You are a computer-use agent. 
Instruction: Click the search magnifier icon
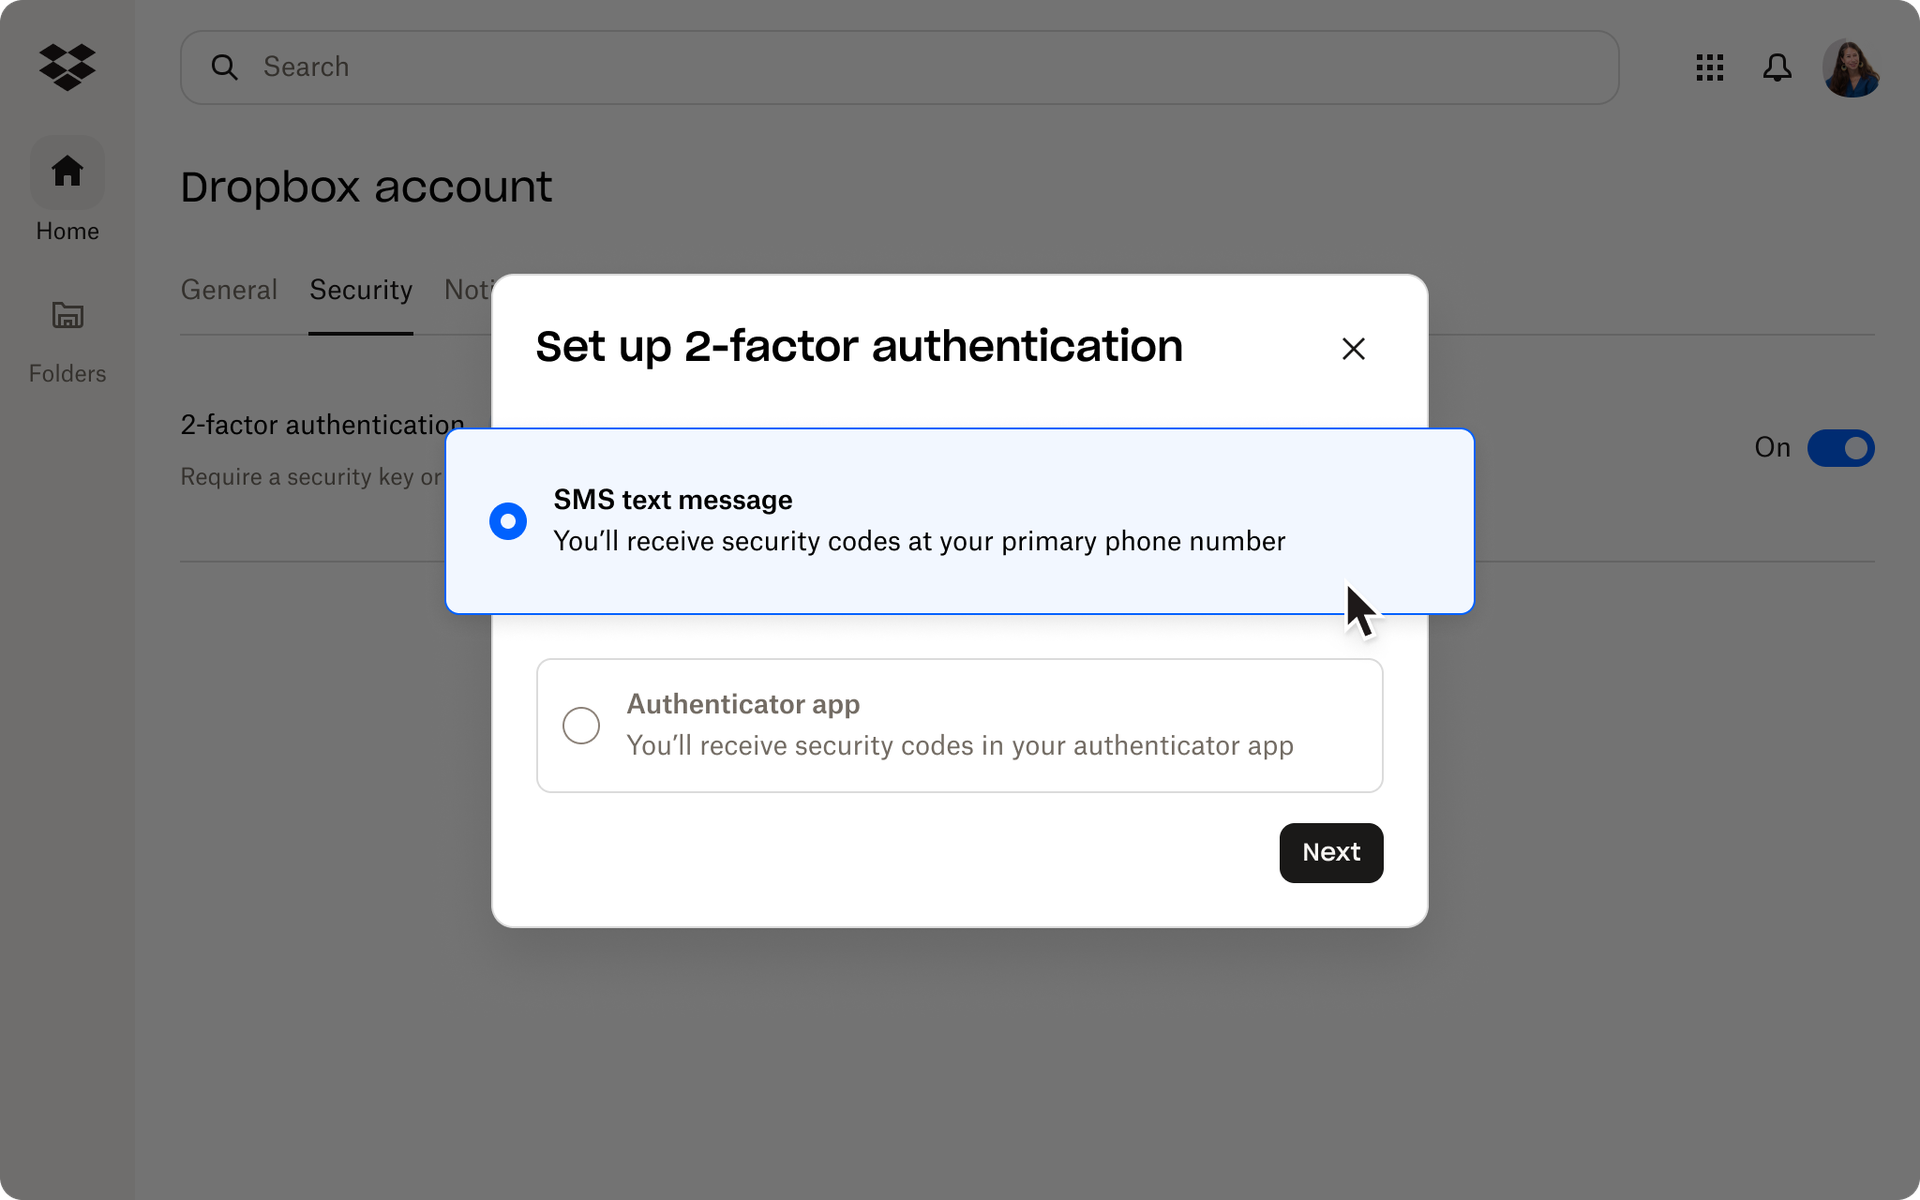pos(224,67)
